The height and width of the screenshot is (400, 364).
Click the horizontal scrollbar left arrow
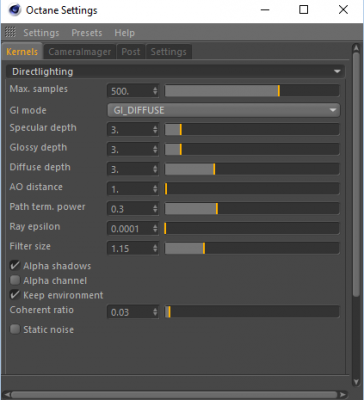6,395
